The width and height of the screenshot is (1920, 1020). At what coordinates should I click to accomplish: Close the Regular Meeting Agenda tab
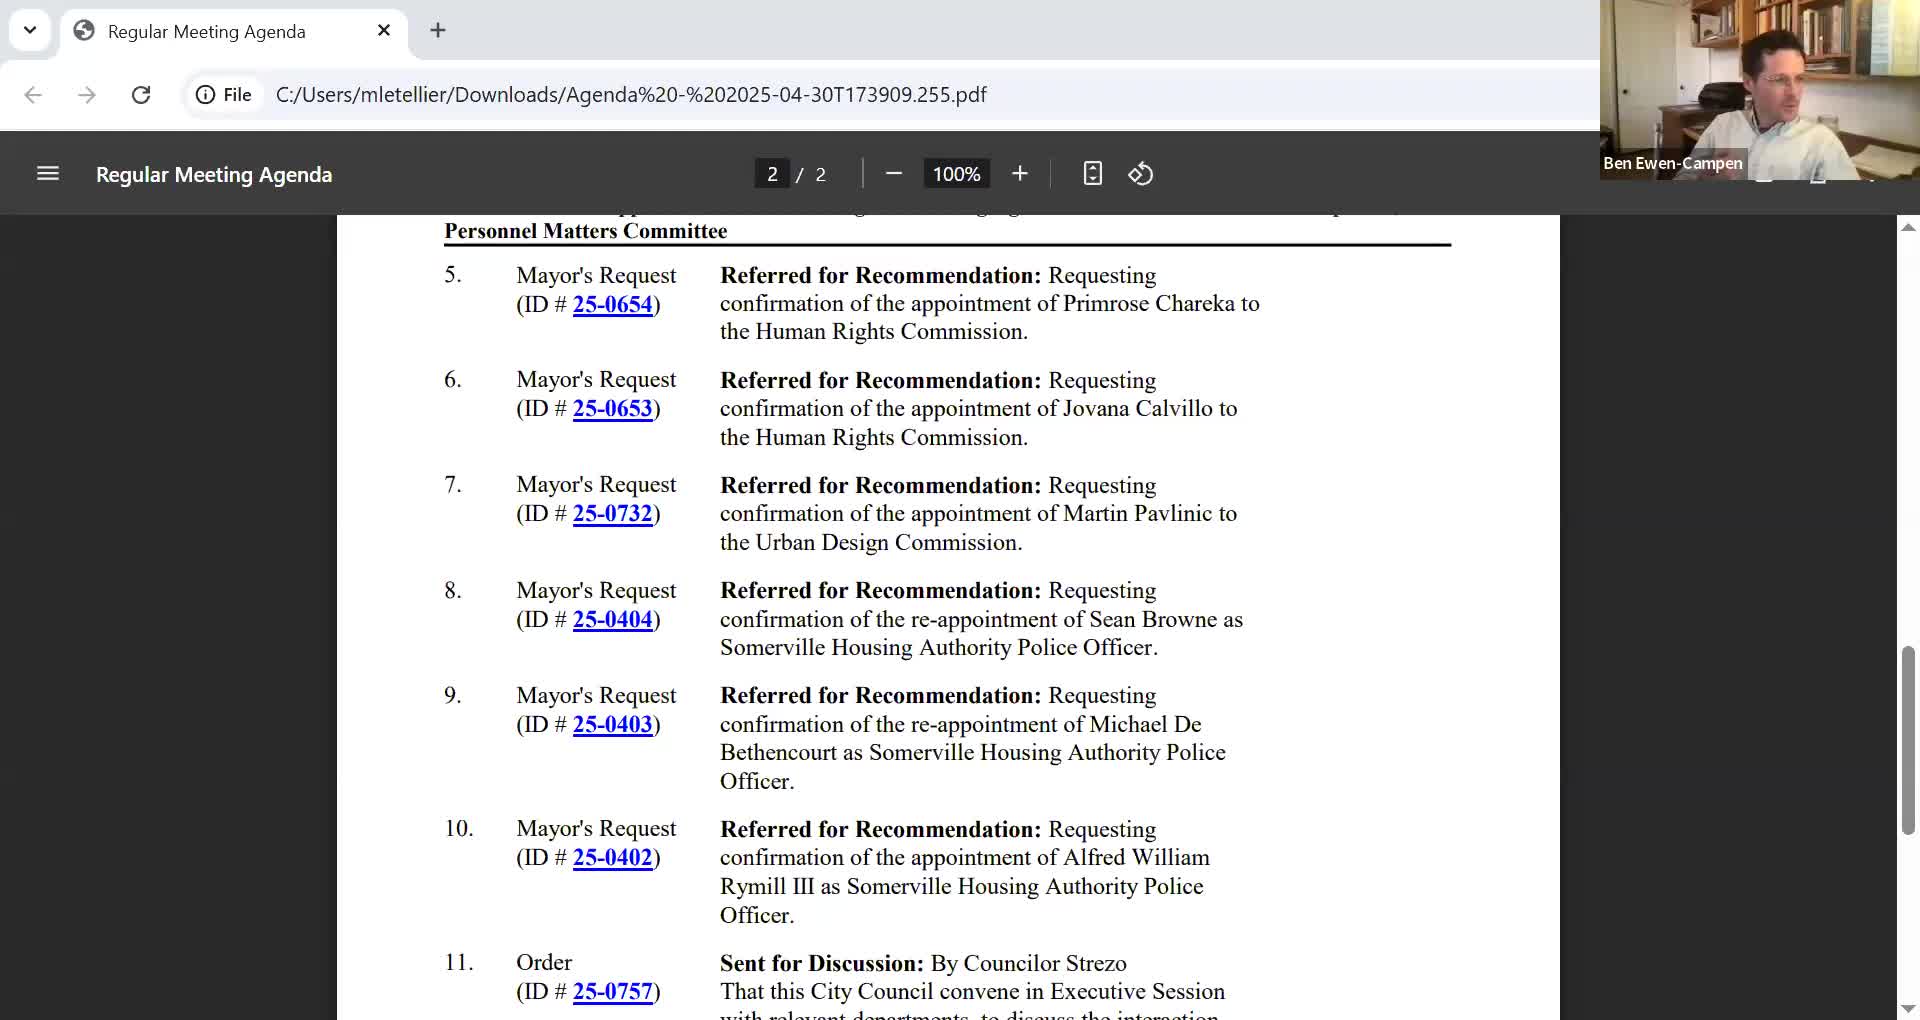pos(384,31)
